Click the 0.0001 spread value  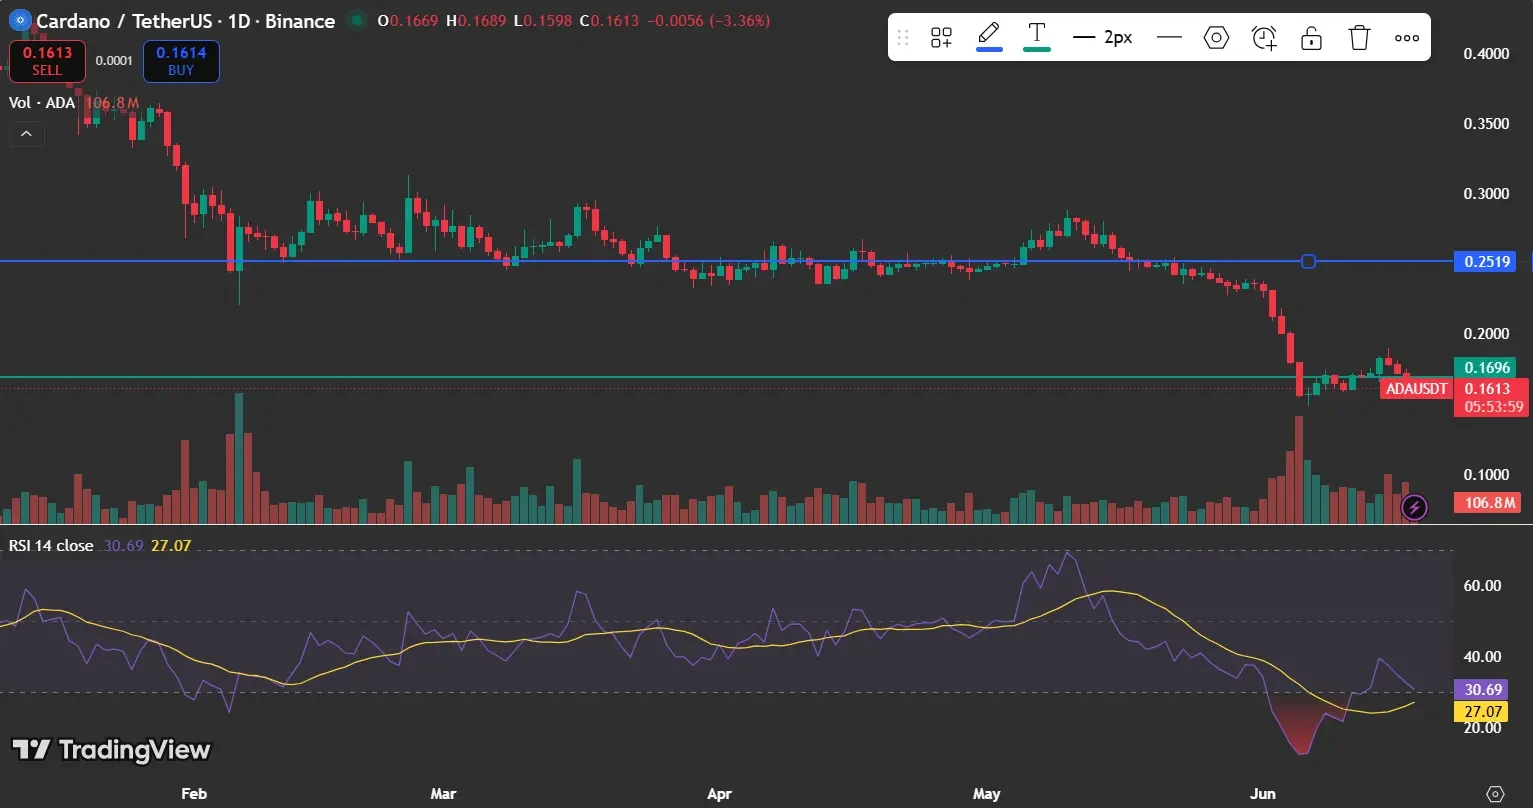114,61
